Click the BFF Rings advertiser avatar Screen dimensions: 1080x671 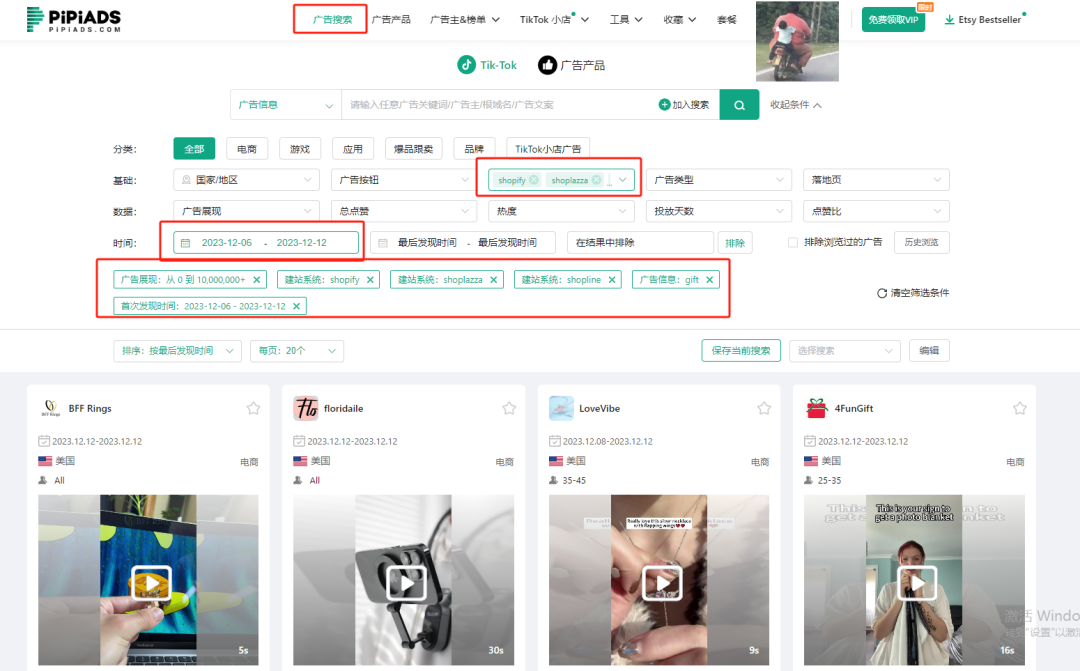pos(50,409)
